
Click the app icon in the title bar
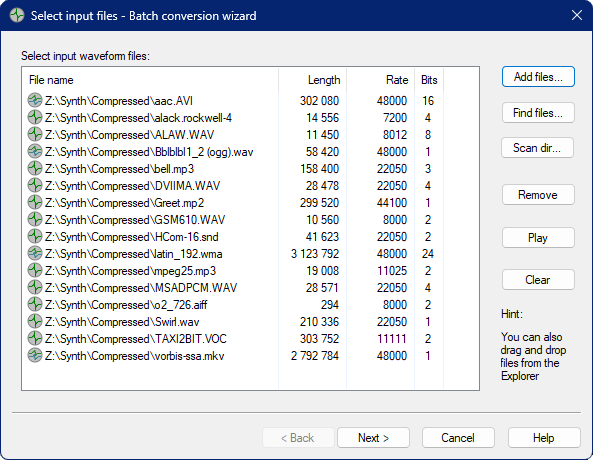click(x=17, y=16)
